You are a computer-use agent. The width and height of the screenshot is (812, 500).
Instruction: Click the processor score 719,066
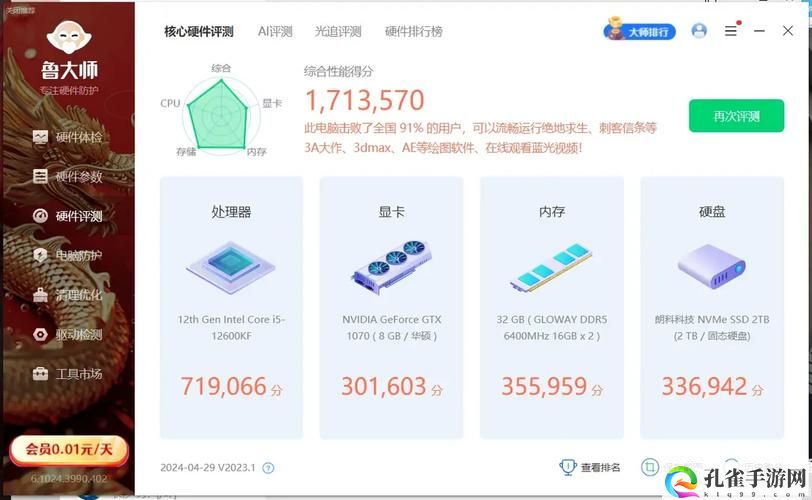(224, 386)
